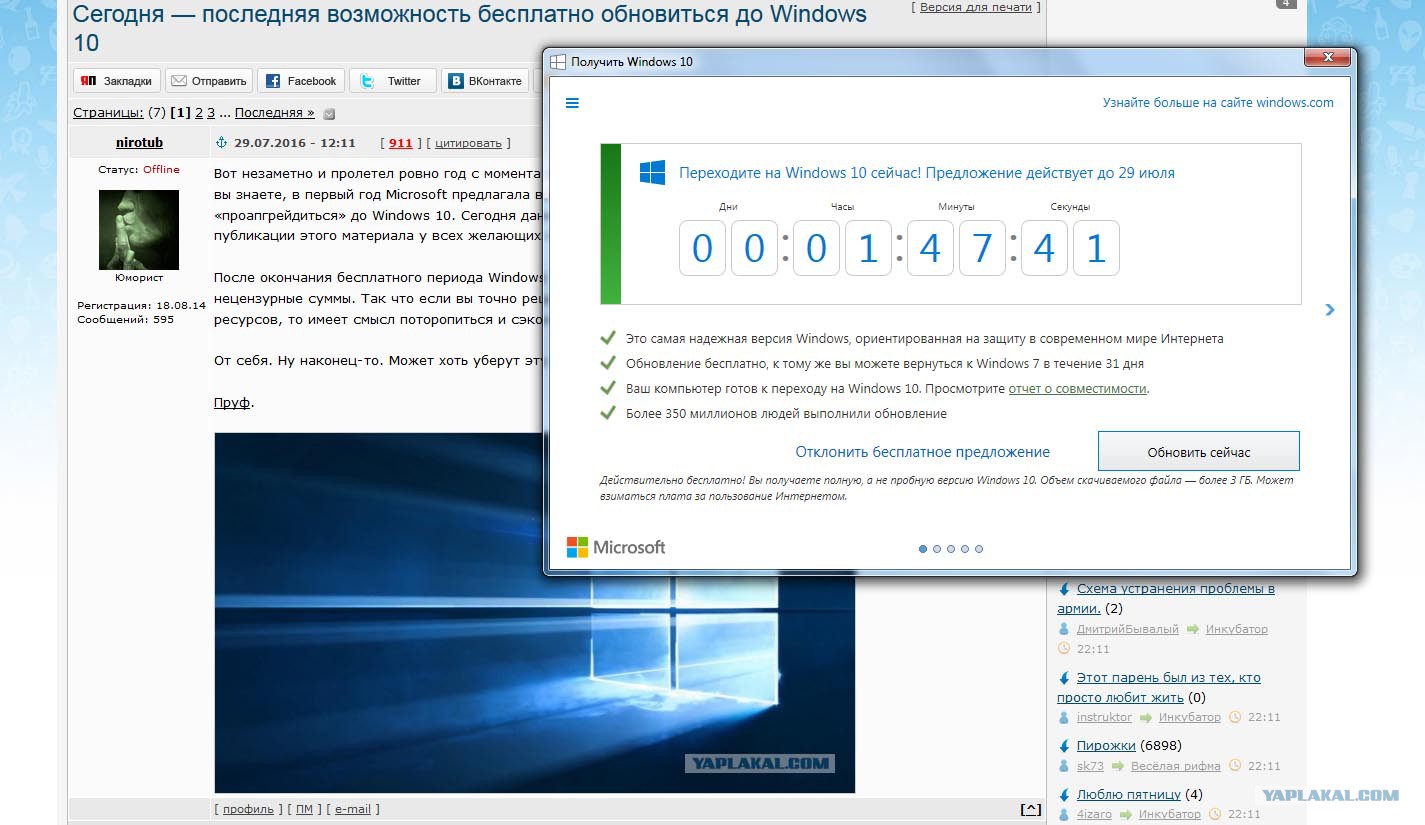Click the Windows logo beside the upgrade offer heading

coord(653,173)
